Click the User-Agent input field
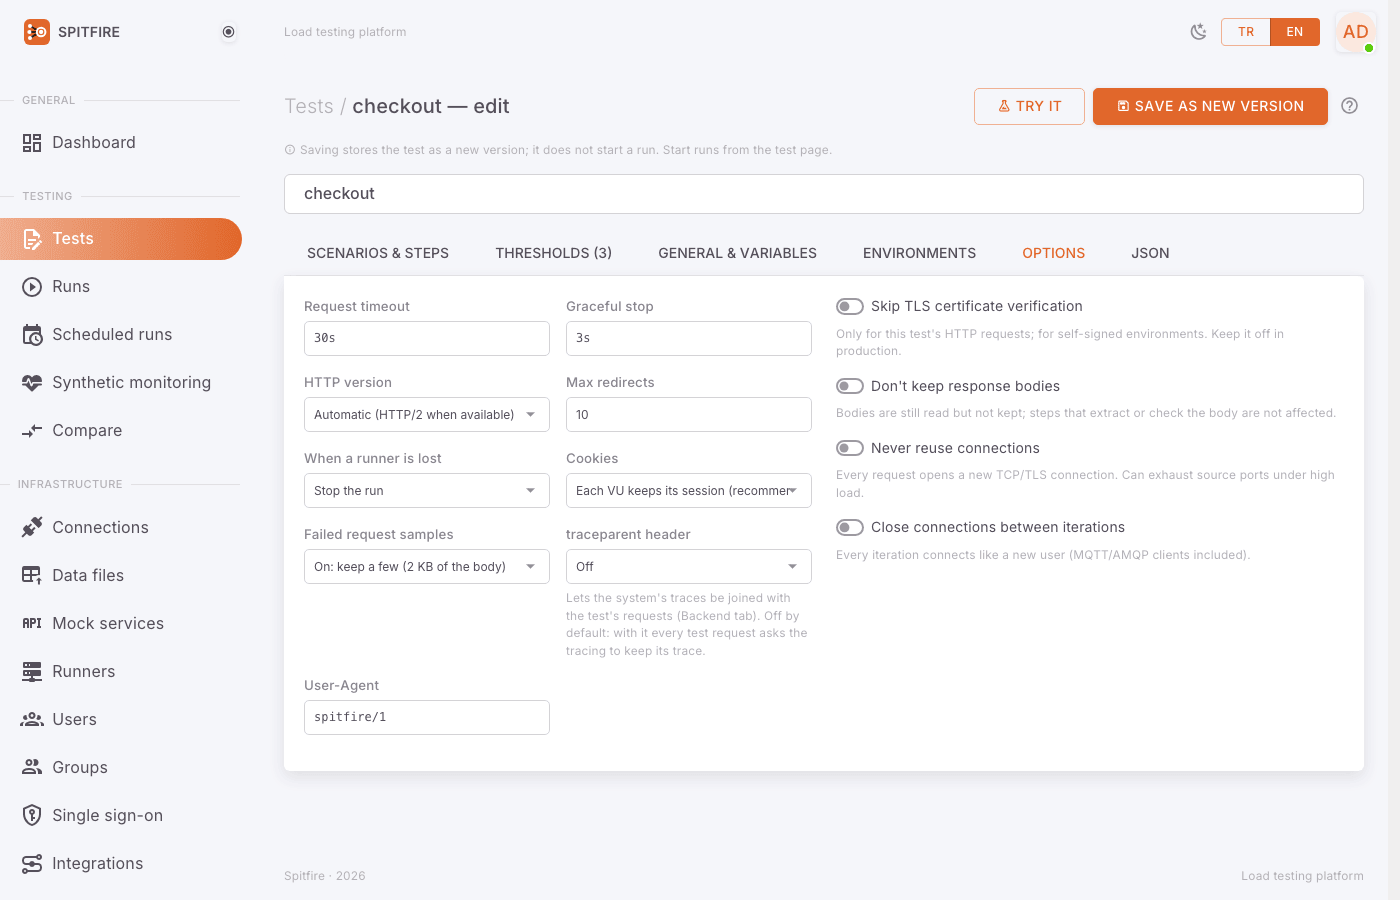Image resolution: width=1400 pixels, height=900 pixels. [427, 717]
